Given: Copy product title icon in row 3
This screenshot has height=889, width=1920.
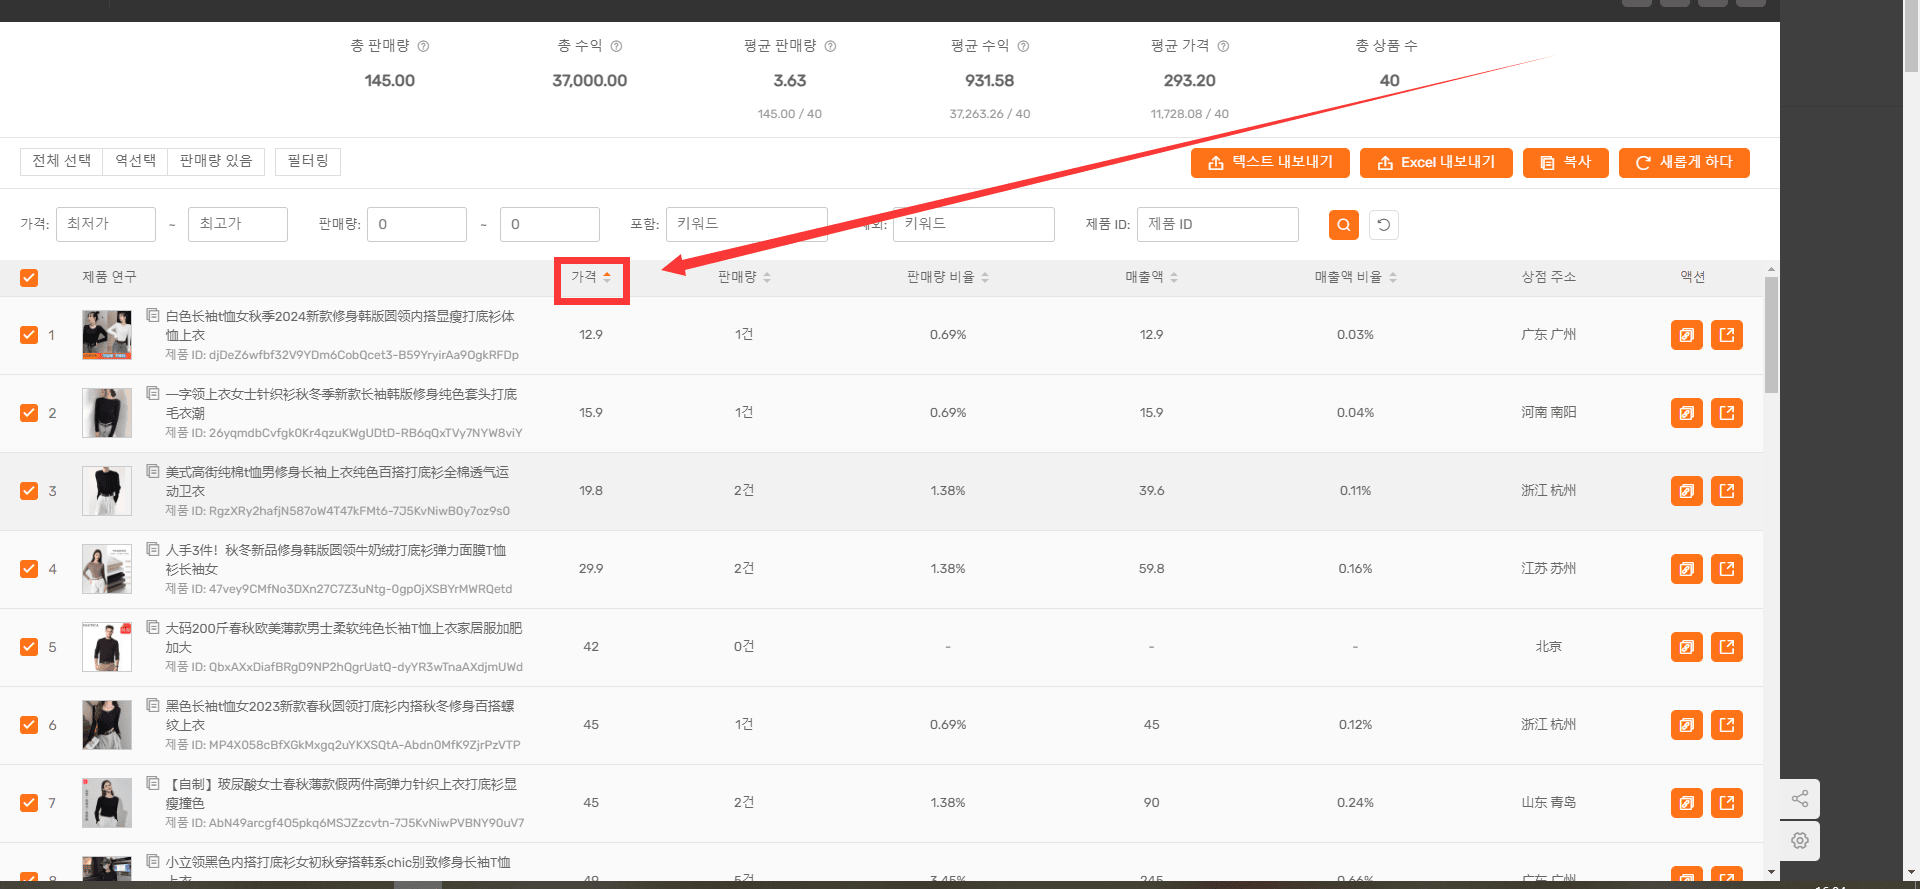Looking at the screenshot, I should (153, 471).
